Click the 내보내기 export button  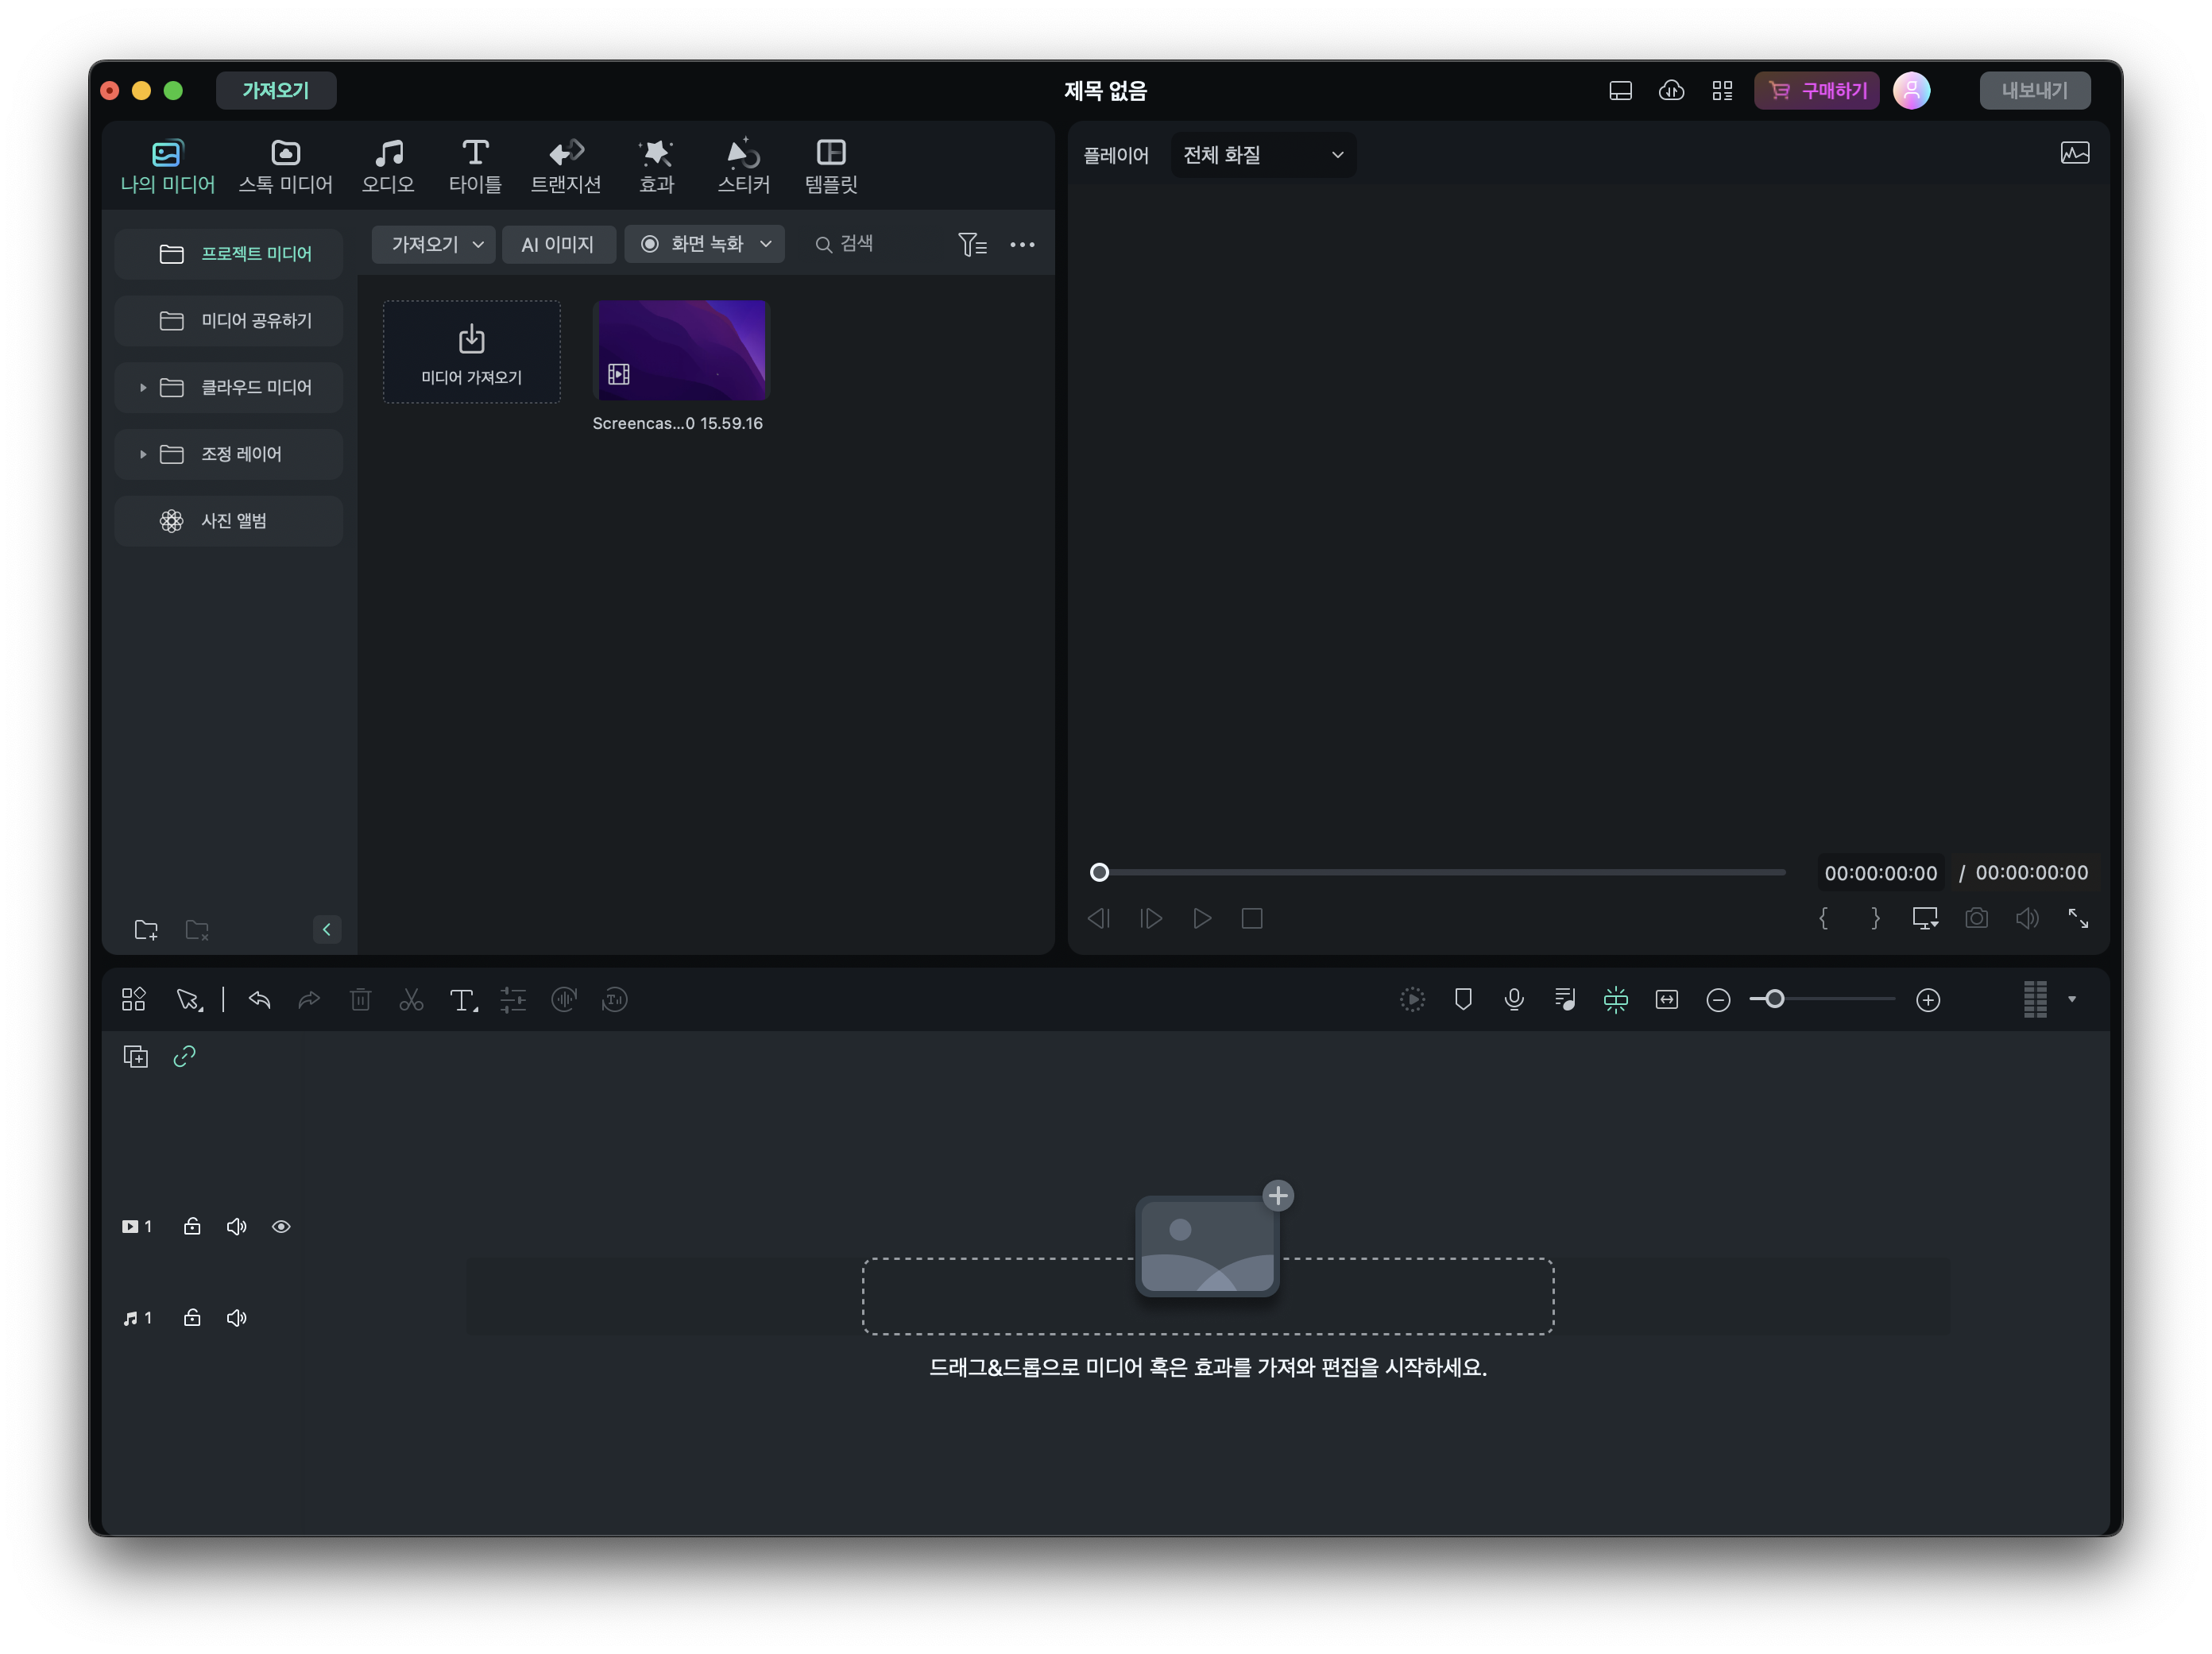click(x=2034, y=91)
